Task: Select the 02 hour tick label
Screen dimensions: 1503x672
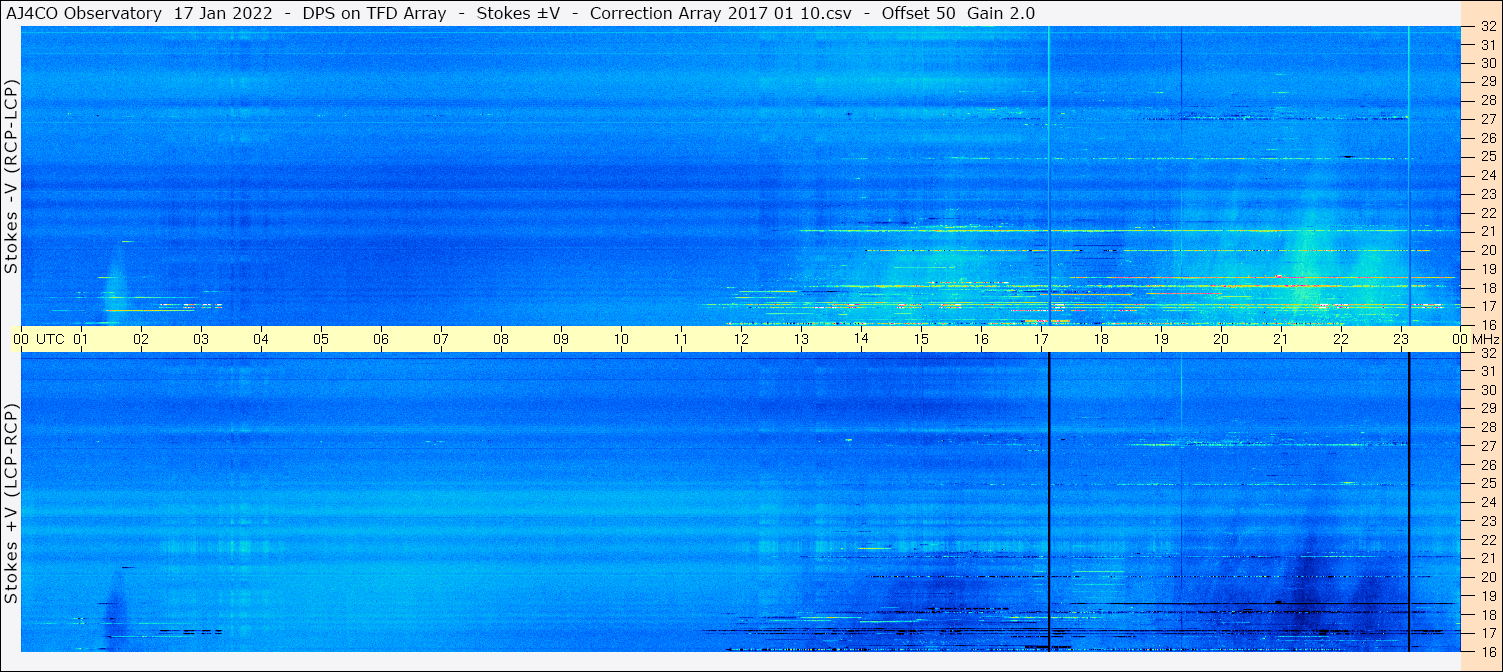Action: pos(141,339)
